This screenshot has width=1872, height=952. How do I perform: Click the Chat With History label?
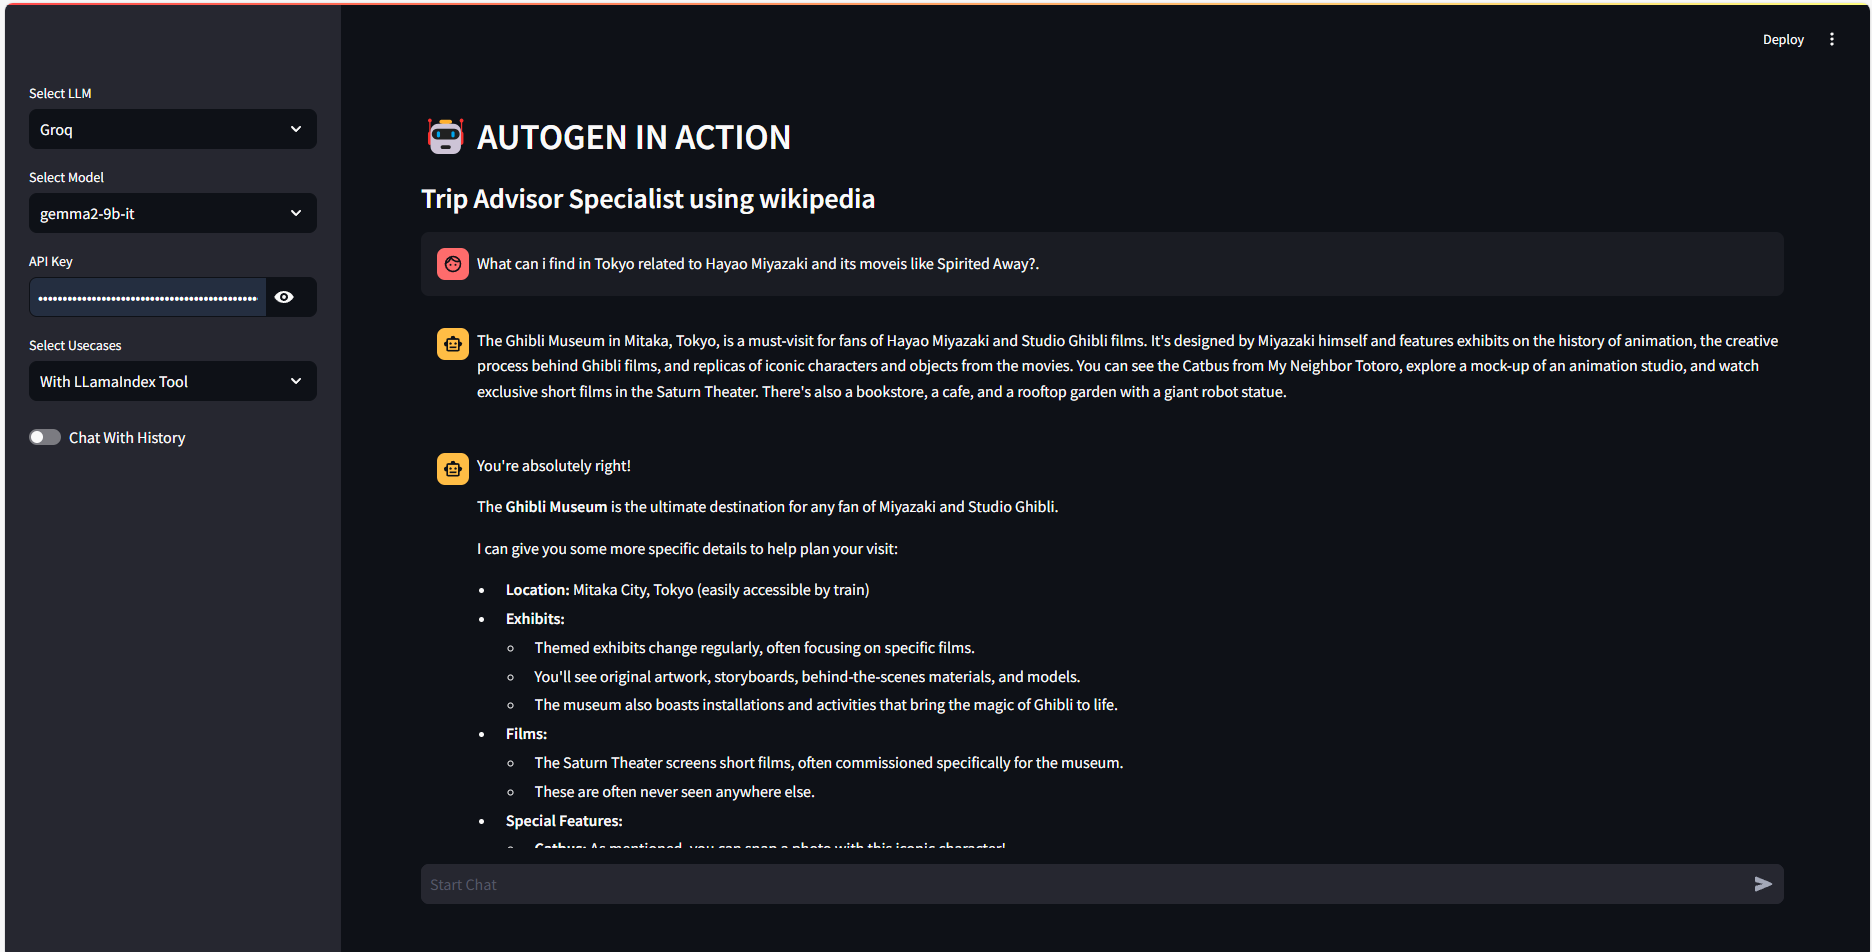[x=127, y=438]
